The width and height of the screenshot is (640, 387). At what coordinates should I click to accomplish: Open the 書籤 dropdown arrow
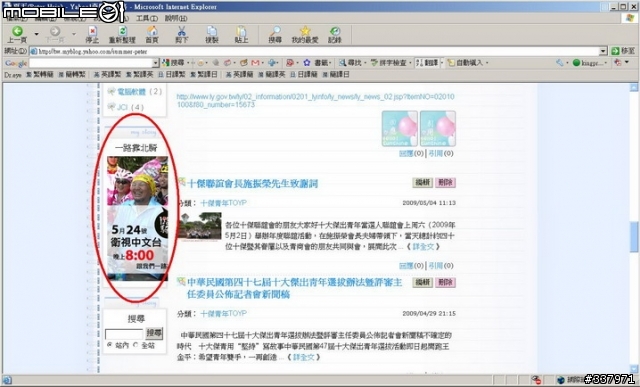pos(330,63)
